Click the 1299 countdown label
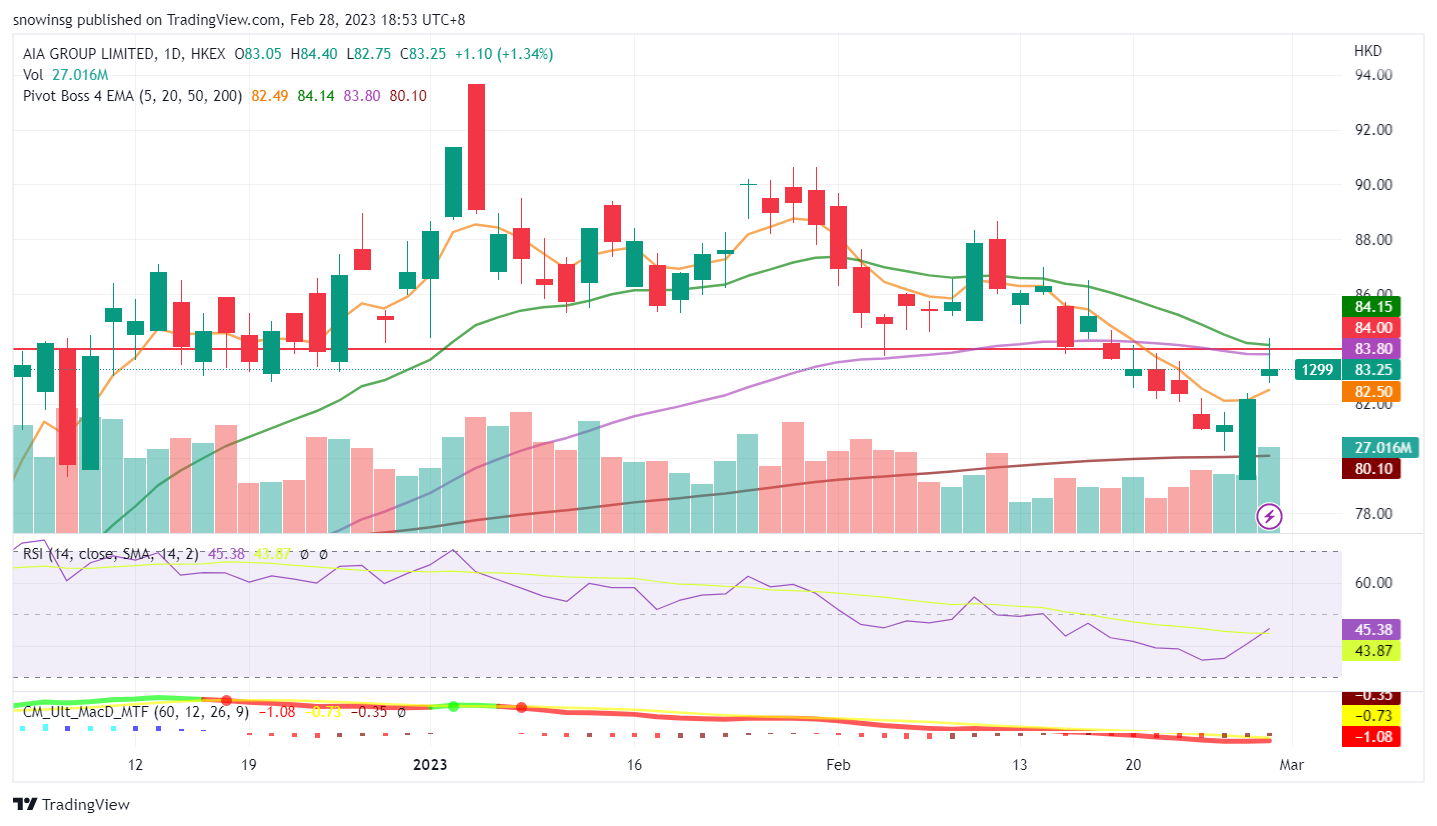 1317,370
